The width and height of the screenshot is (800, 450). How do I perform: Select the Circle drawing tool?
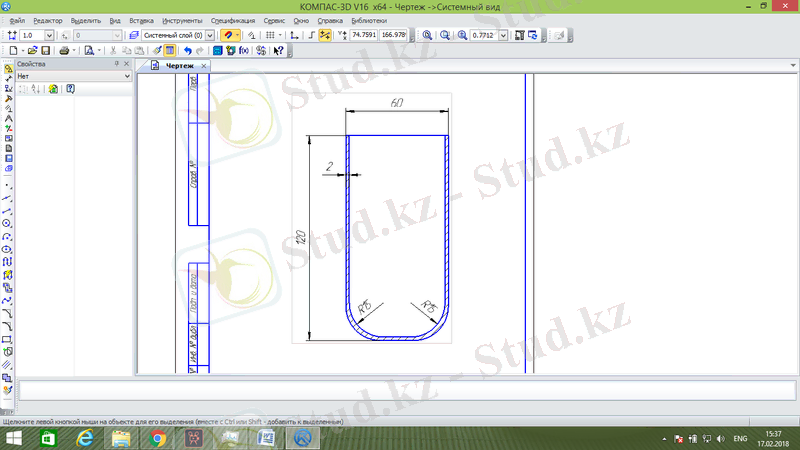[7, 223]
